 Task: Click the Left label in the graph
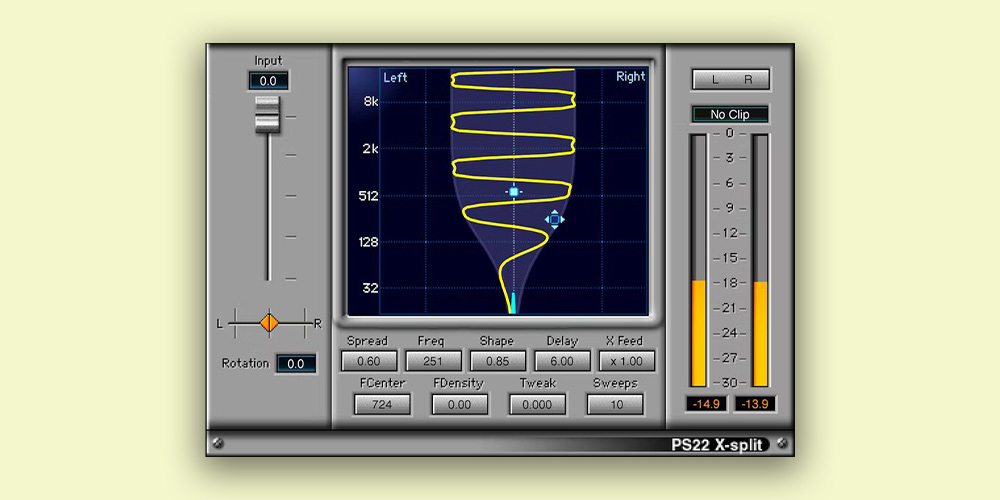(x=395, y=78)
